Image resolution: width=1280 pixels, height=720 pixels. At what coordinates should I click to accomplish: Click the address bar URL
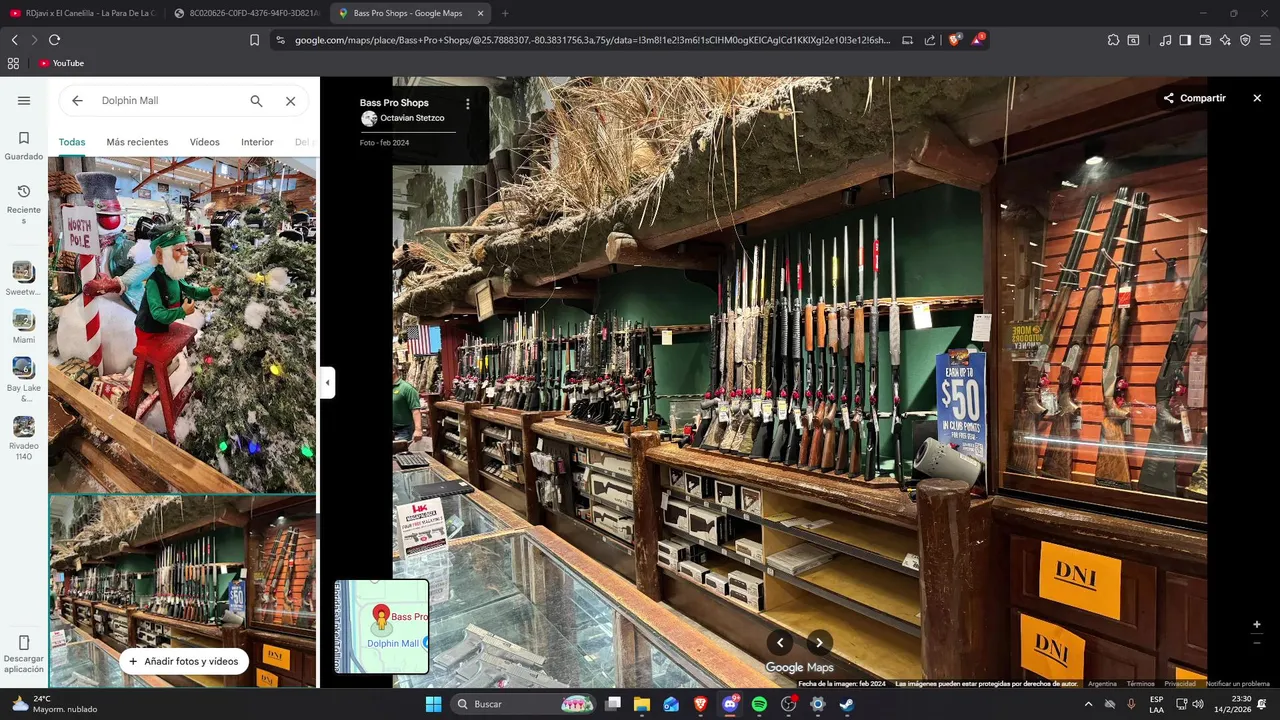[x=592, y=40]
